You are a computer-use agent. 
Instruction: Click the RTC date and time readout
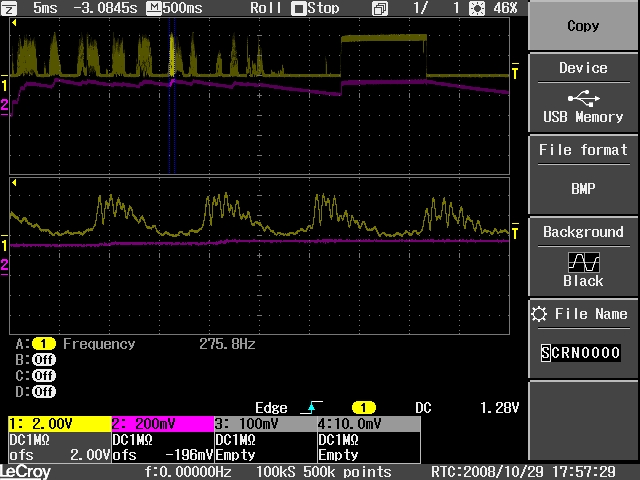click(523, 471)
